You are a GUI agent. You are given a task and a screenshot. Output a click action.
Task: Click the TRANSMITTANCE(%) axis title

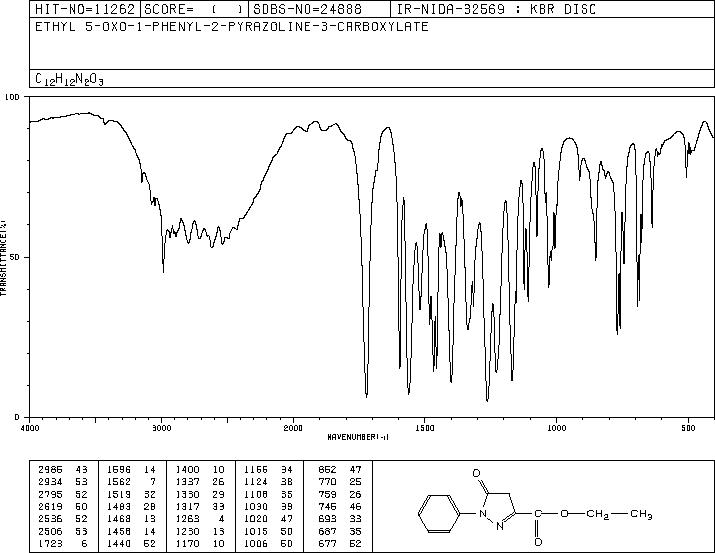click(3, 257)
